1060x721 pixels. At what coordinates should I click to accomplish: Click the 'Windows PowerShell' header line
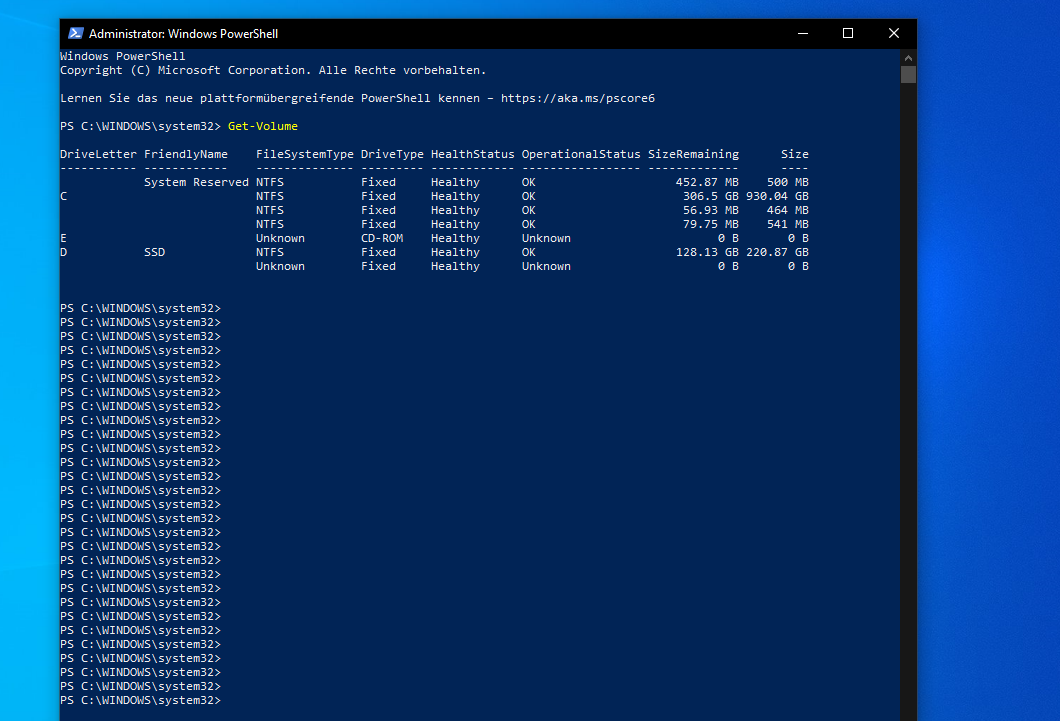point(122,56)
